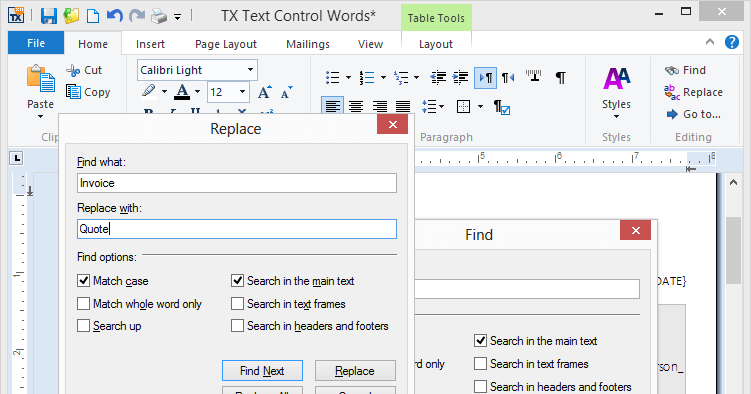
Task: Click the Shrink Font icon
Action: click(x=286, y=92)
